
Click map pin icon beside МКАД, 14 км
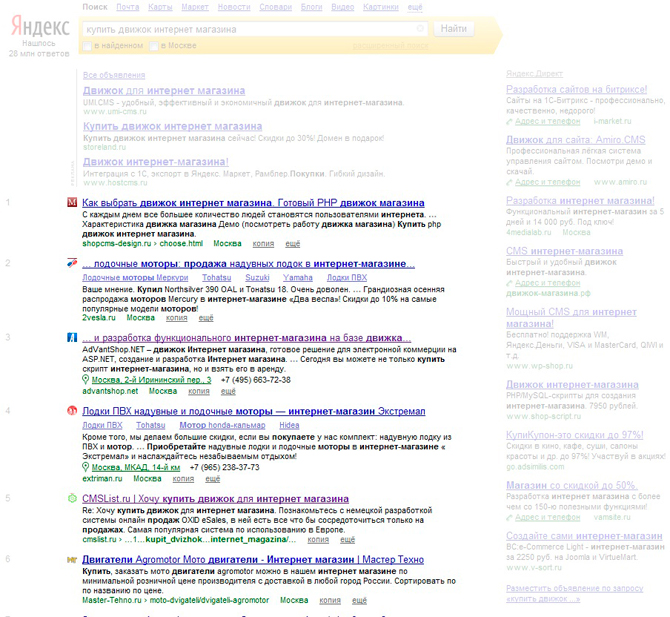point(86,467)
